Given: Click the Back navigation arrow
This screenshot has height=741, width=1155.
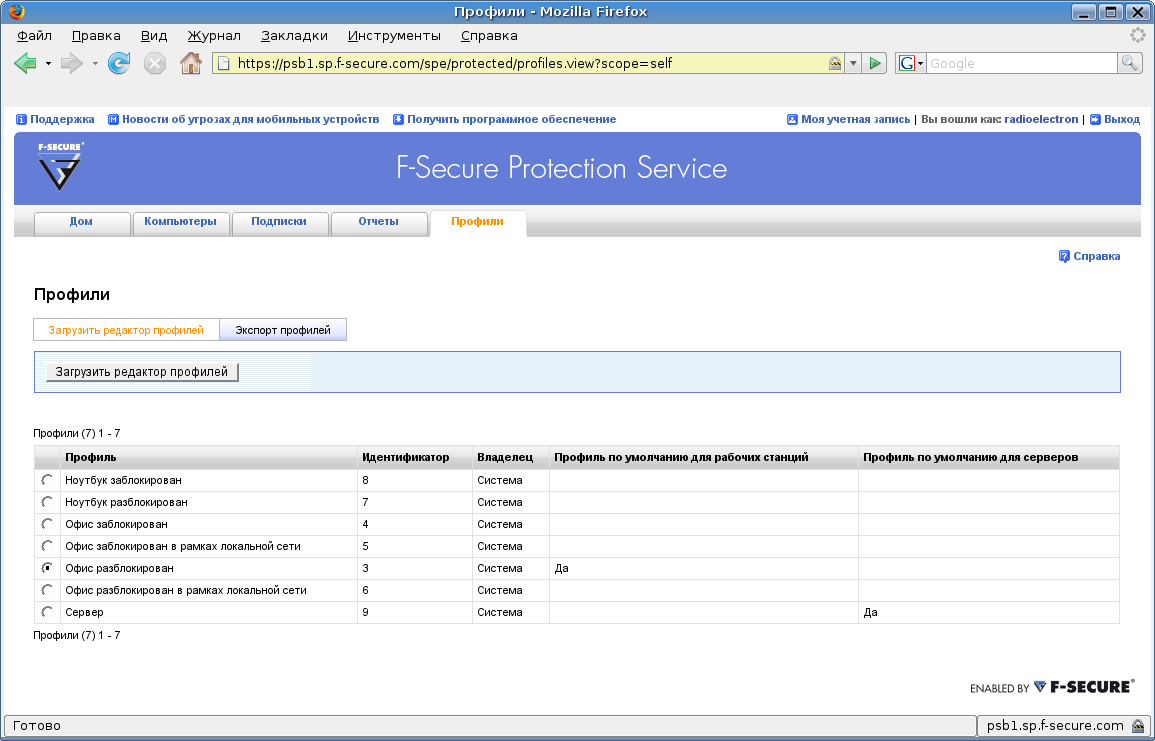Looking at the screenshot, I should tap(25, 63).
